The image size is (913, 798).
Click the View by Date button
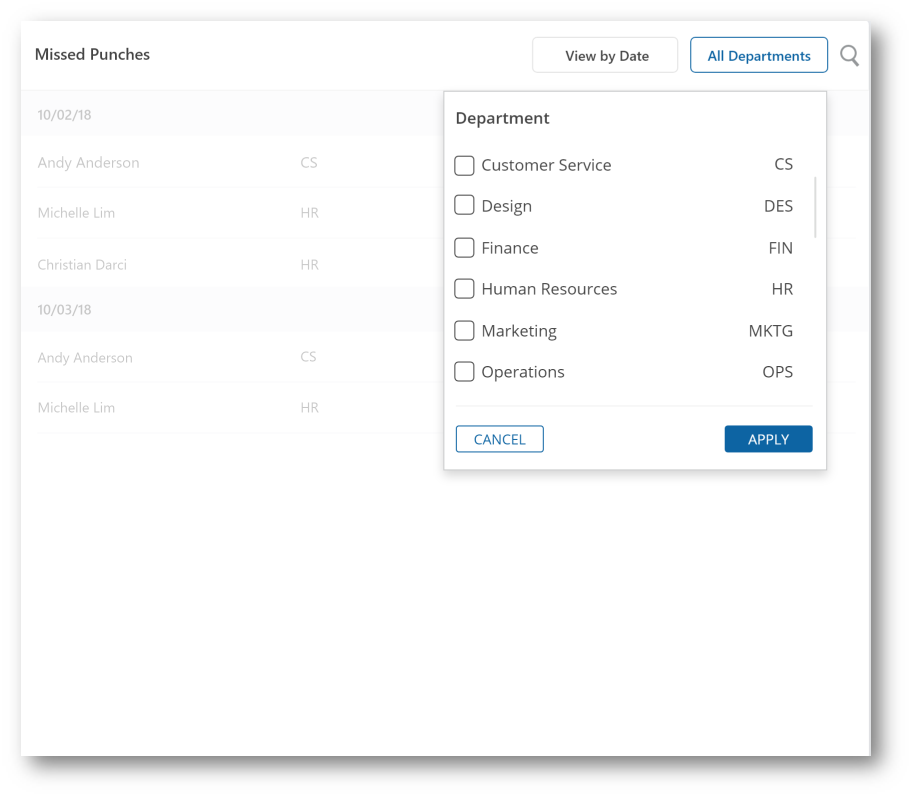[605, 56]
